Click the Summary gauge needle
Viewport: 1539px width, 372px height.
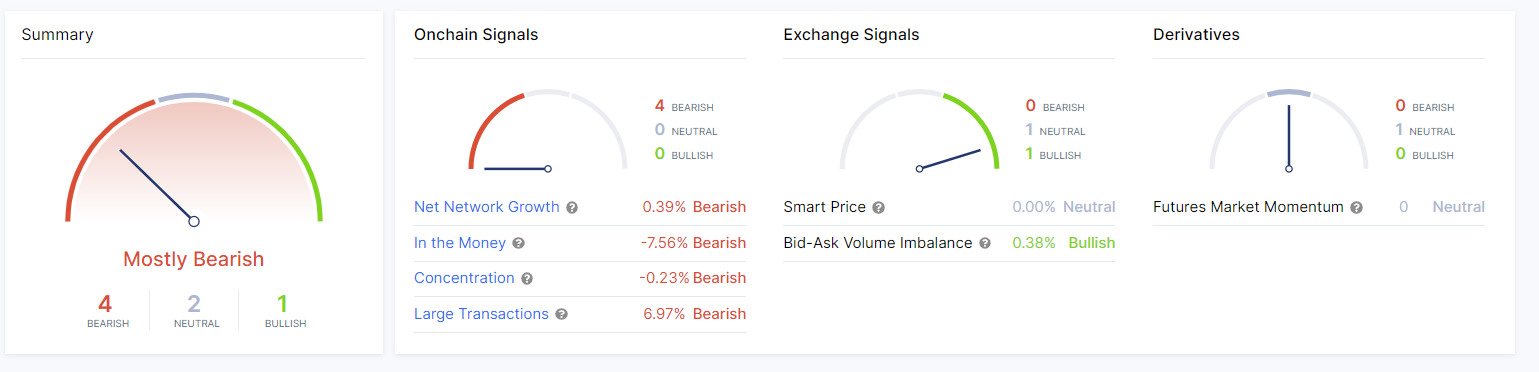pos(157,186)
